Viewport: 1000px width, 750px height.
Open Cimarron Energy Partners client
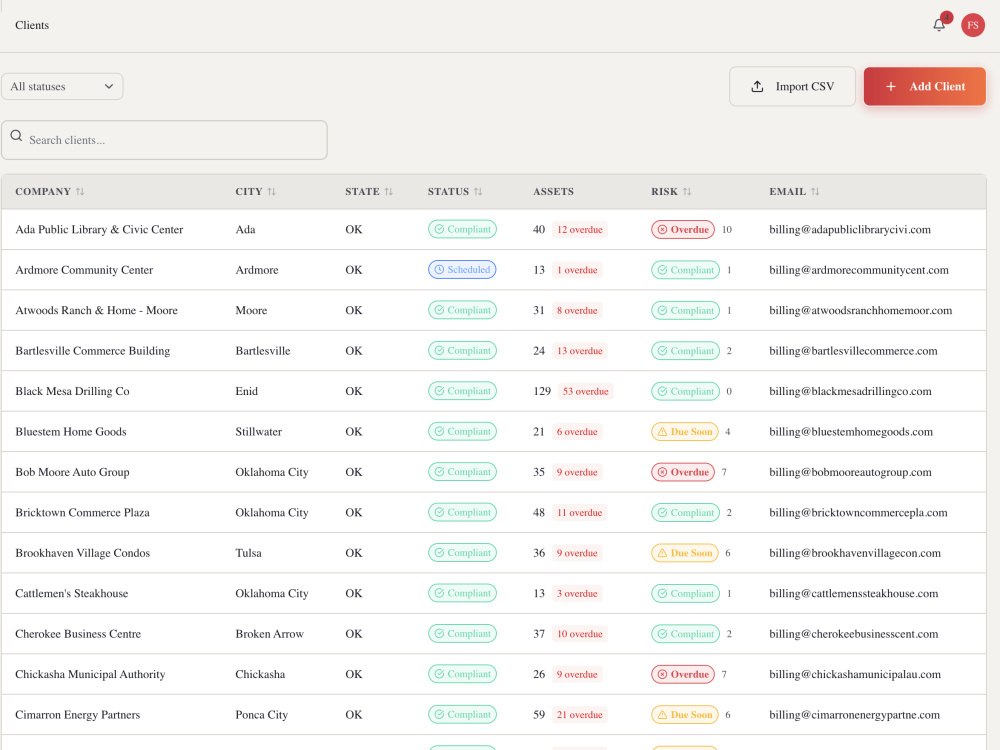click(x=77, y=715)
